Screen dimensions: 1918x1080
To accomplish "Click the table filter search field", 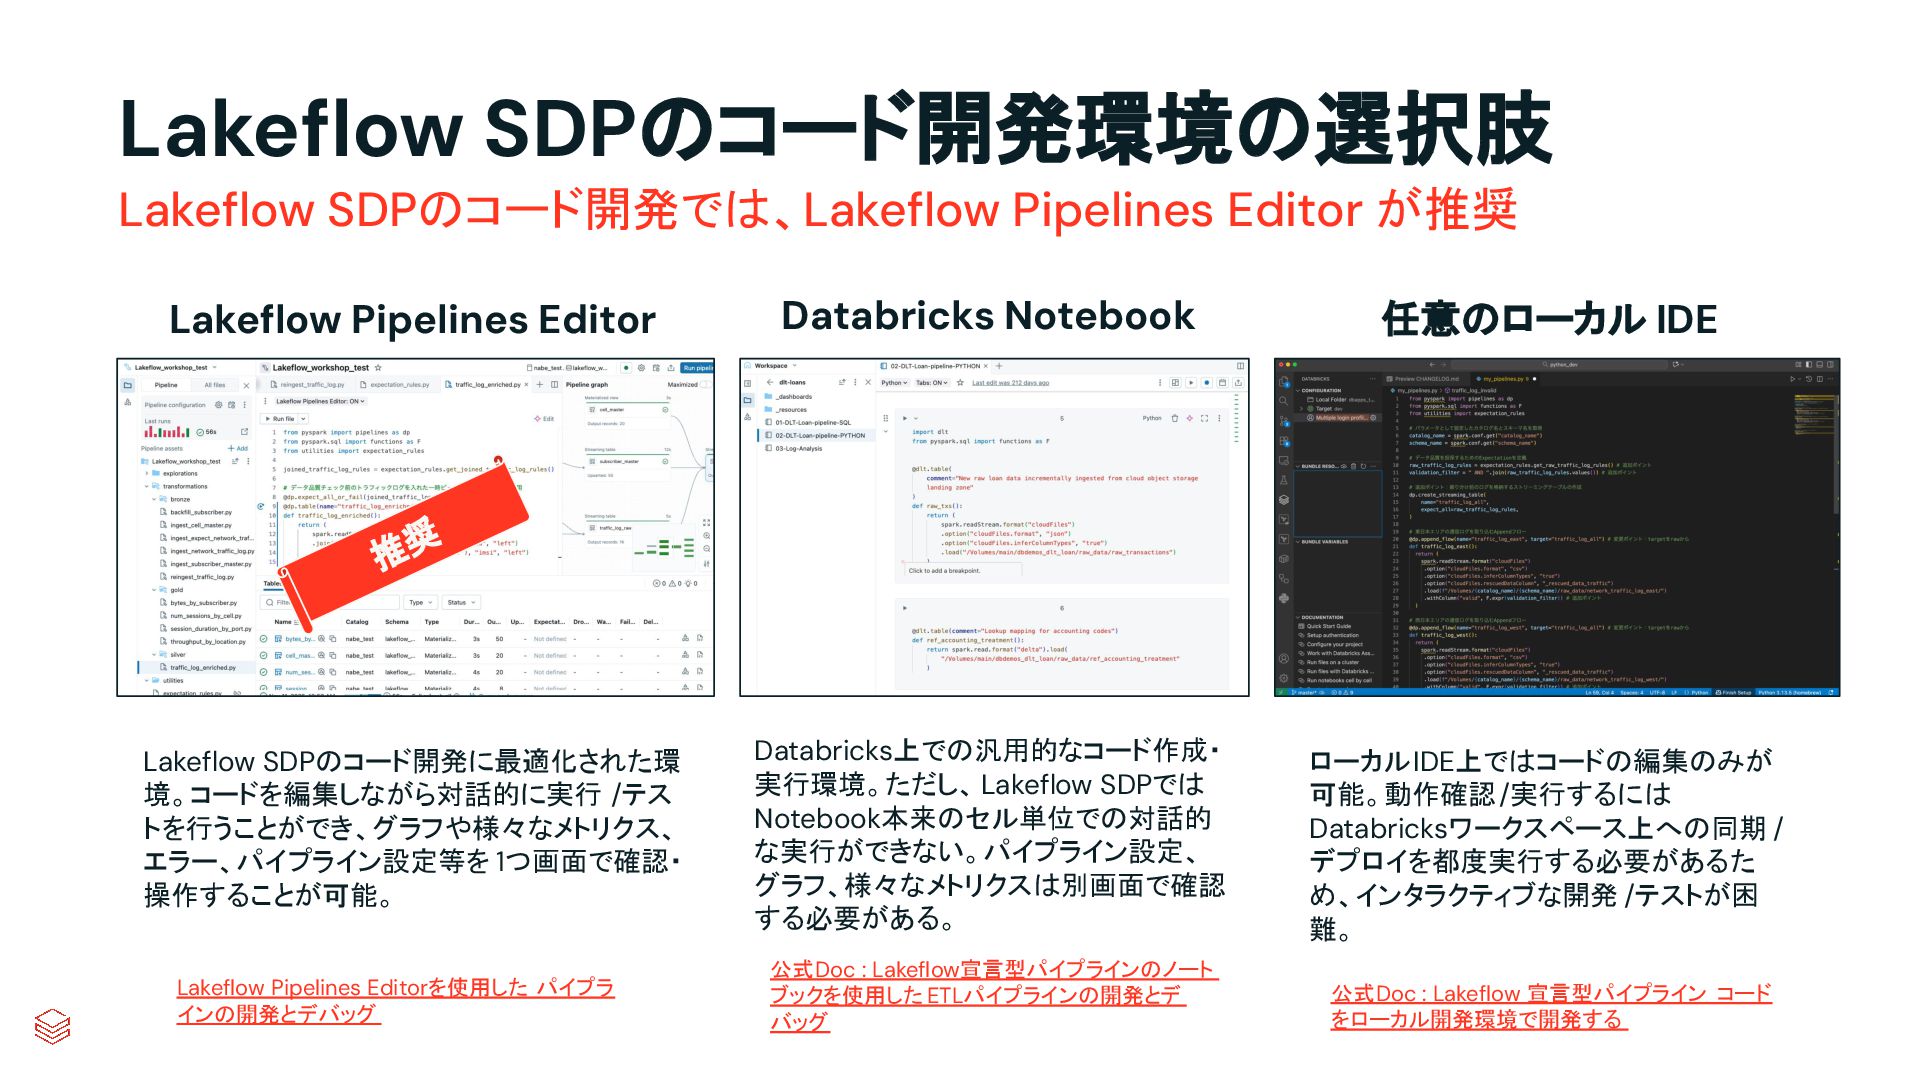I will point(330,602).
